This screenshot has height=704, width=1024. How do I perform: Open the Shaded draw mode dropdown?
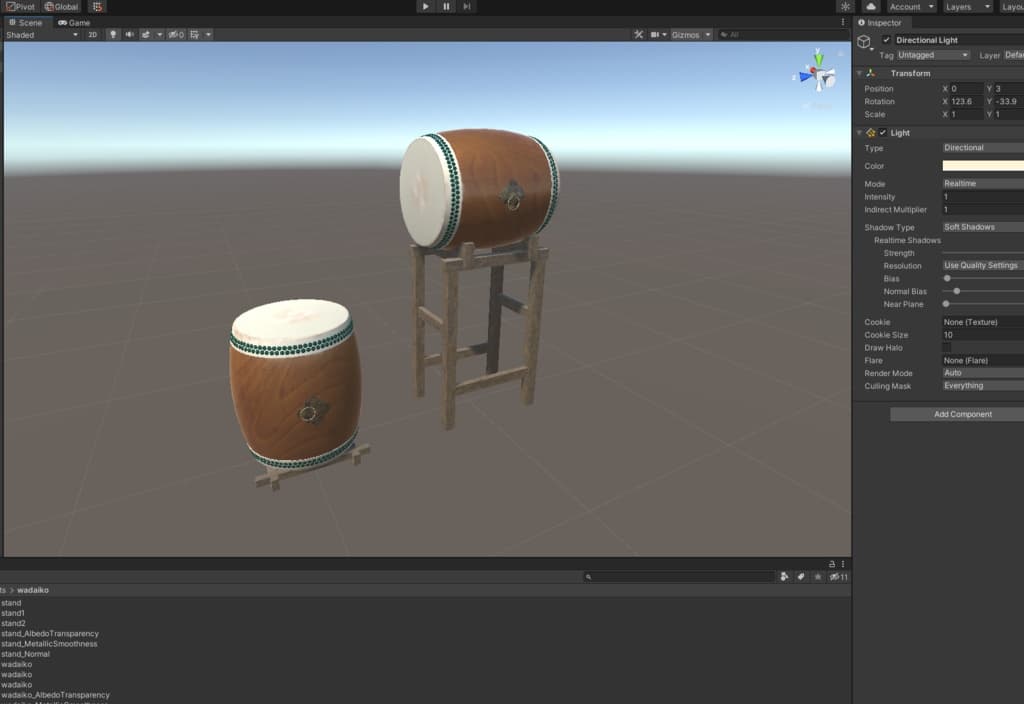click(41, 34)
